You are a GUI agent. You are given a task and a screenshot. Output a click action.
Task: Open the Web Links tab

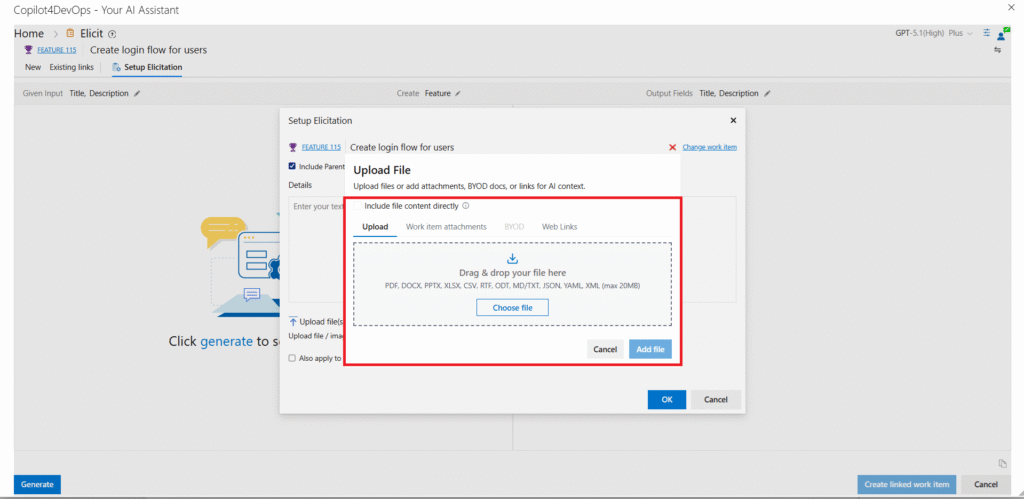coord(559,227)
